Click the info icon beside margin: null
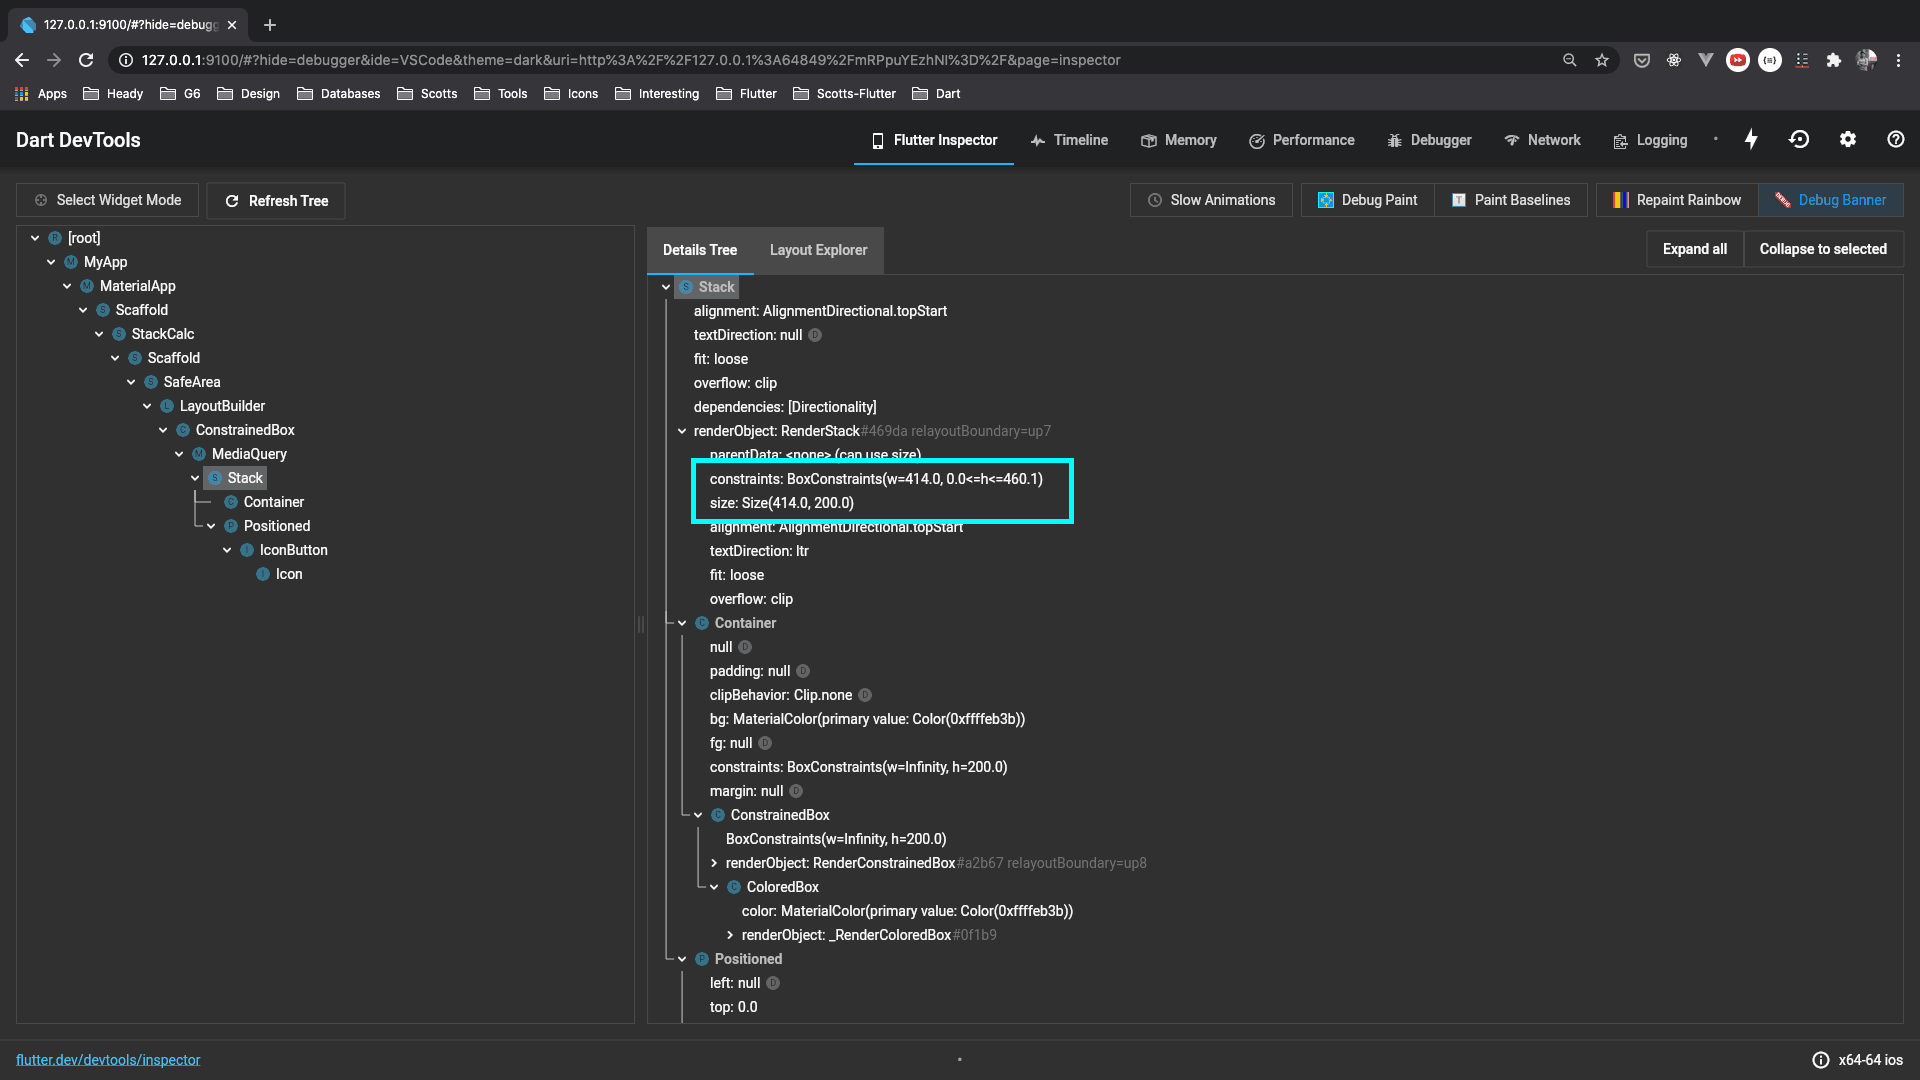The height and width of the screenshot is (1080, 1920). tap(796, 791)
